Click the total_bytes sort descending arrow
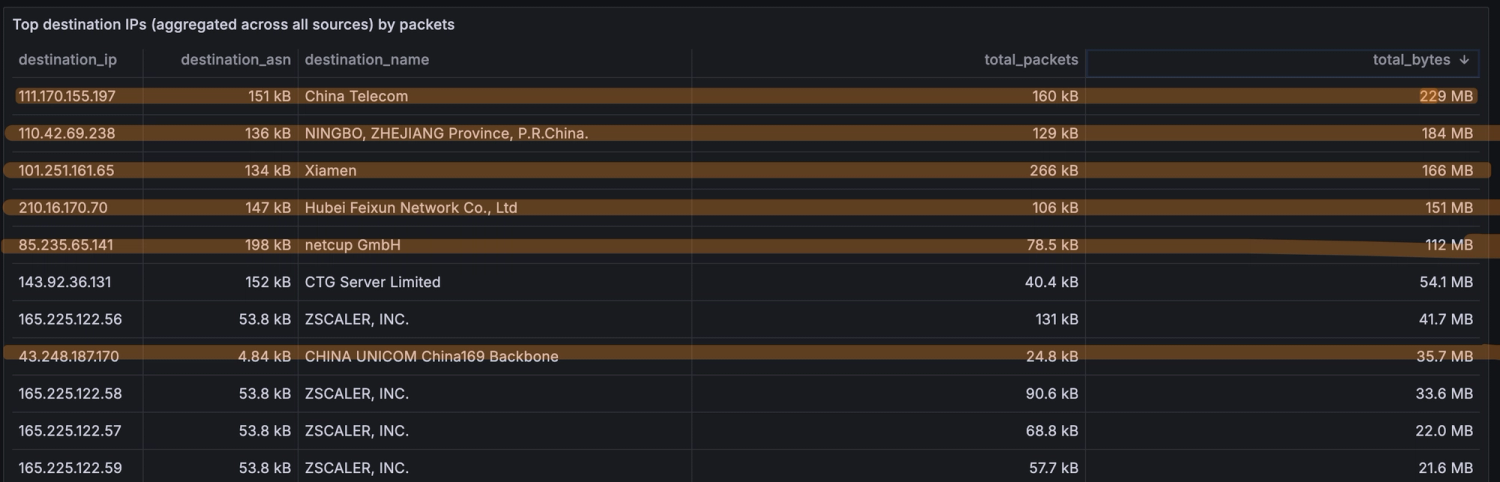The height and width of the screenshot is (482, 1500). click(x=1465, y=60)
